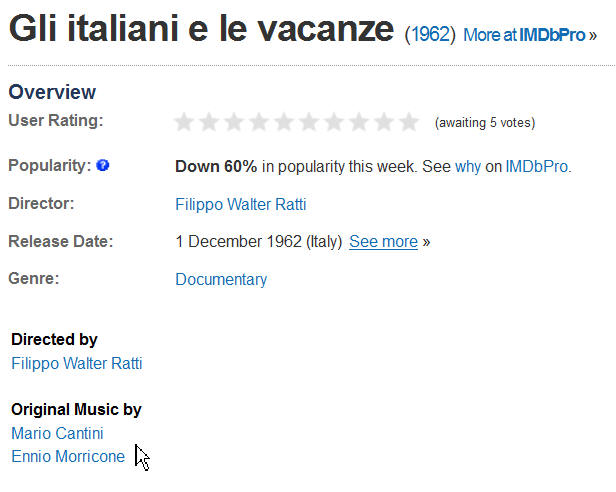
Task: Click See more release dates
Action: coord(383,241)
